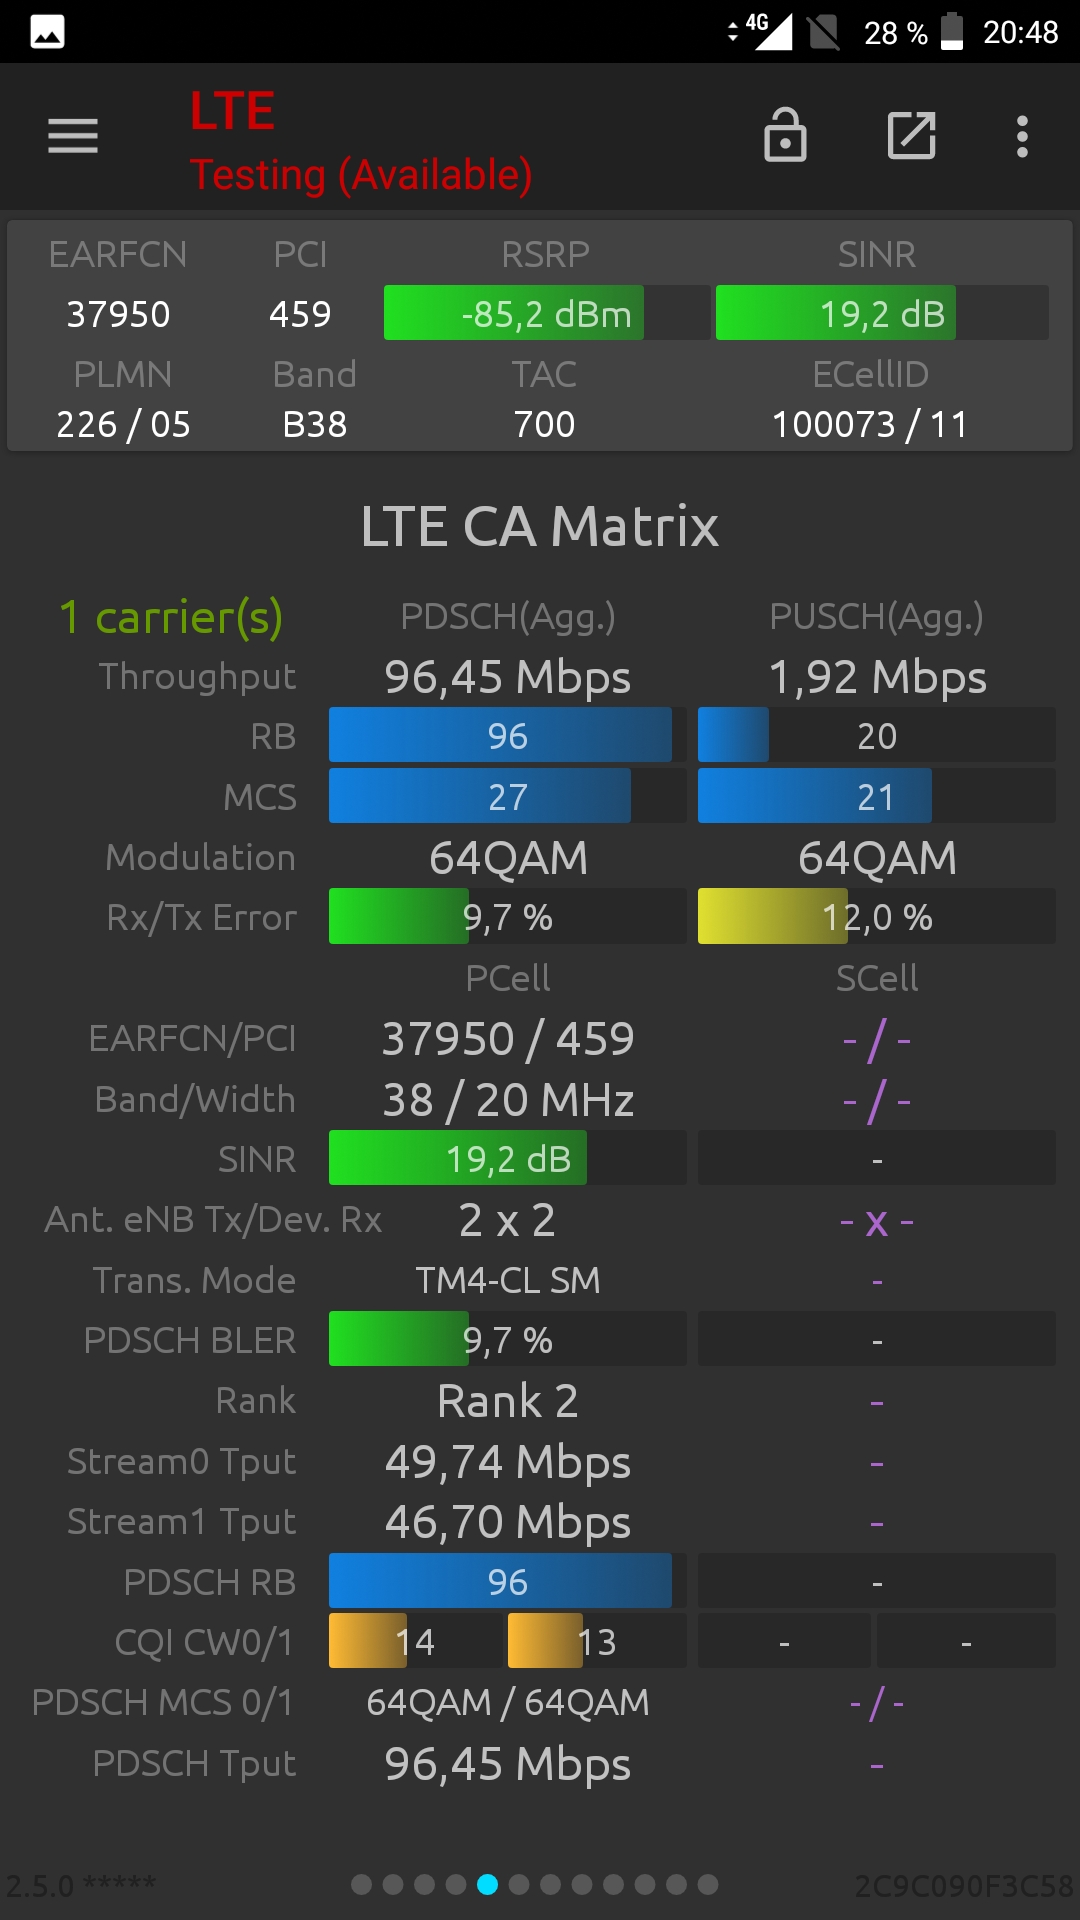Tap the PUSCH MCS 21 bar
The height and width of the screenshot is (1920, 1080).
pyautogui.click(x=876, y=796)
